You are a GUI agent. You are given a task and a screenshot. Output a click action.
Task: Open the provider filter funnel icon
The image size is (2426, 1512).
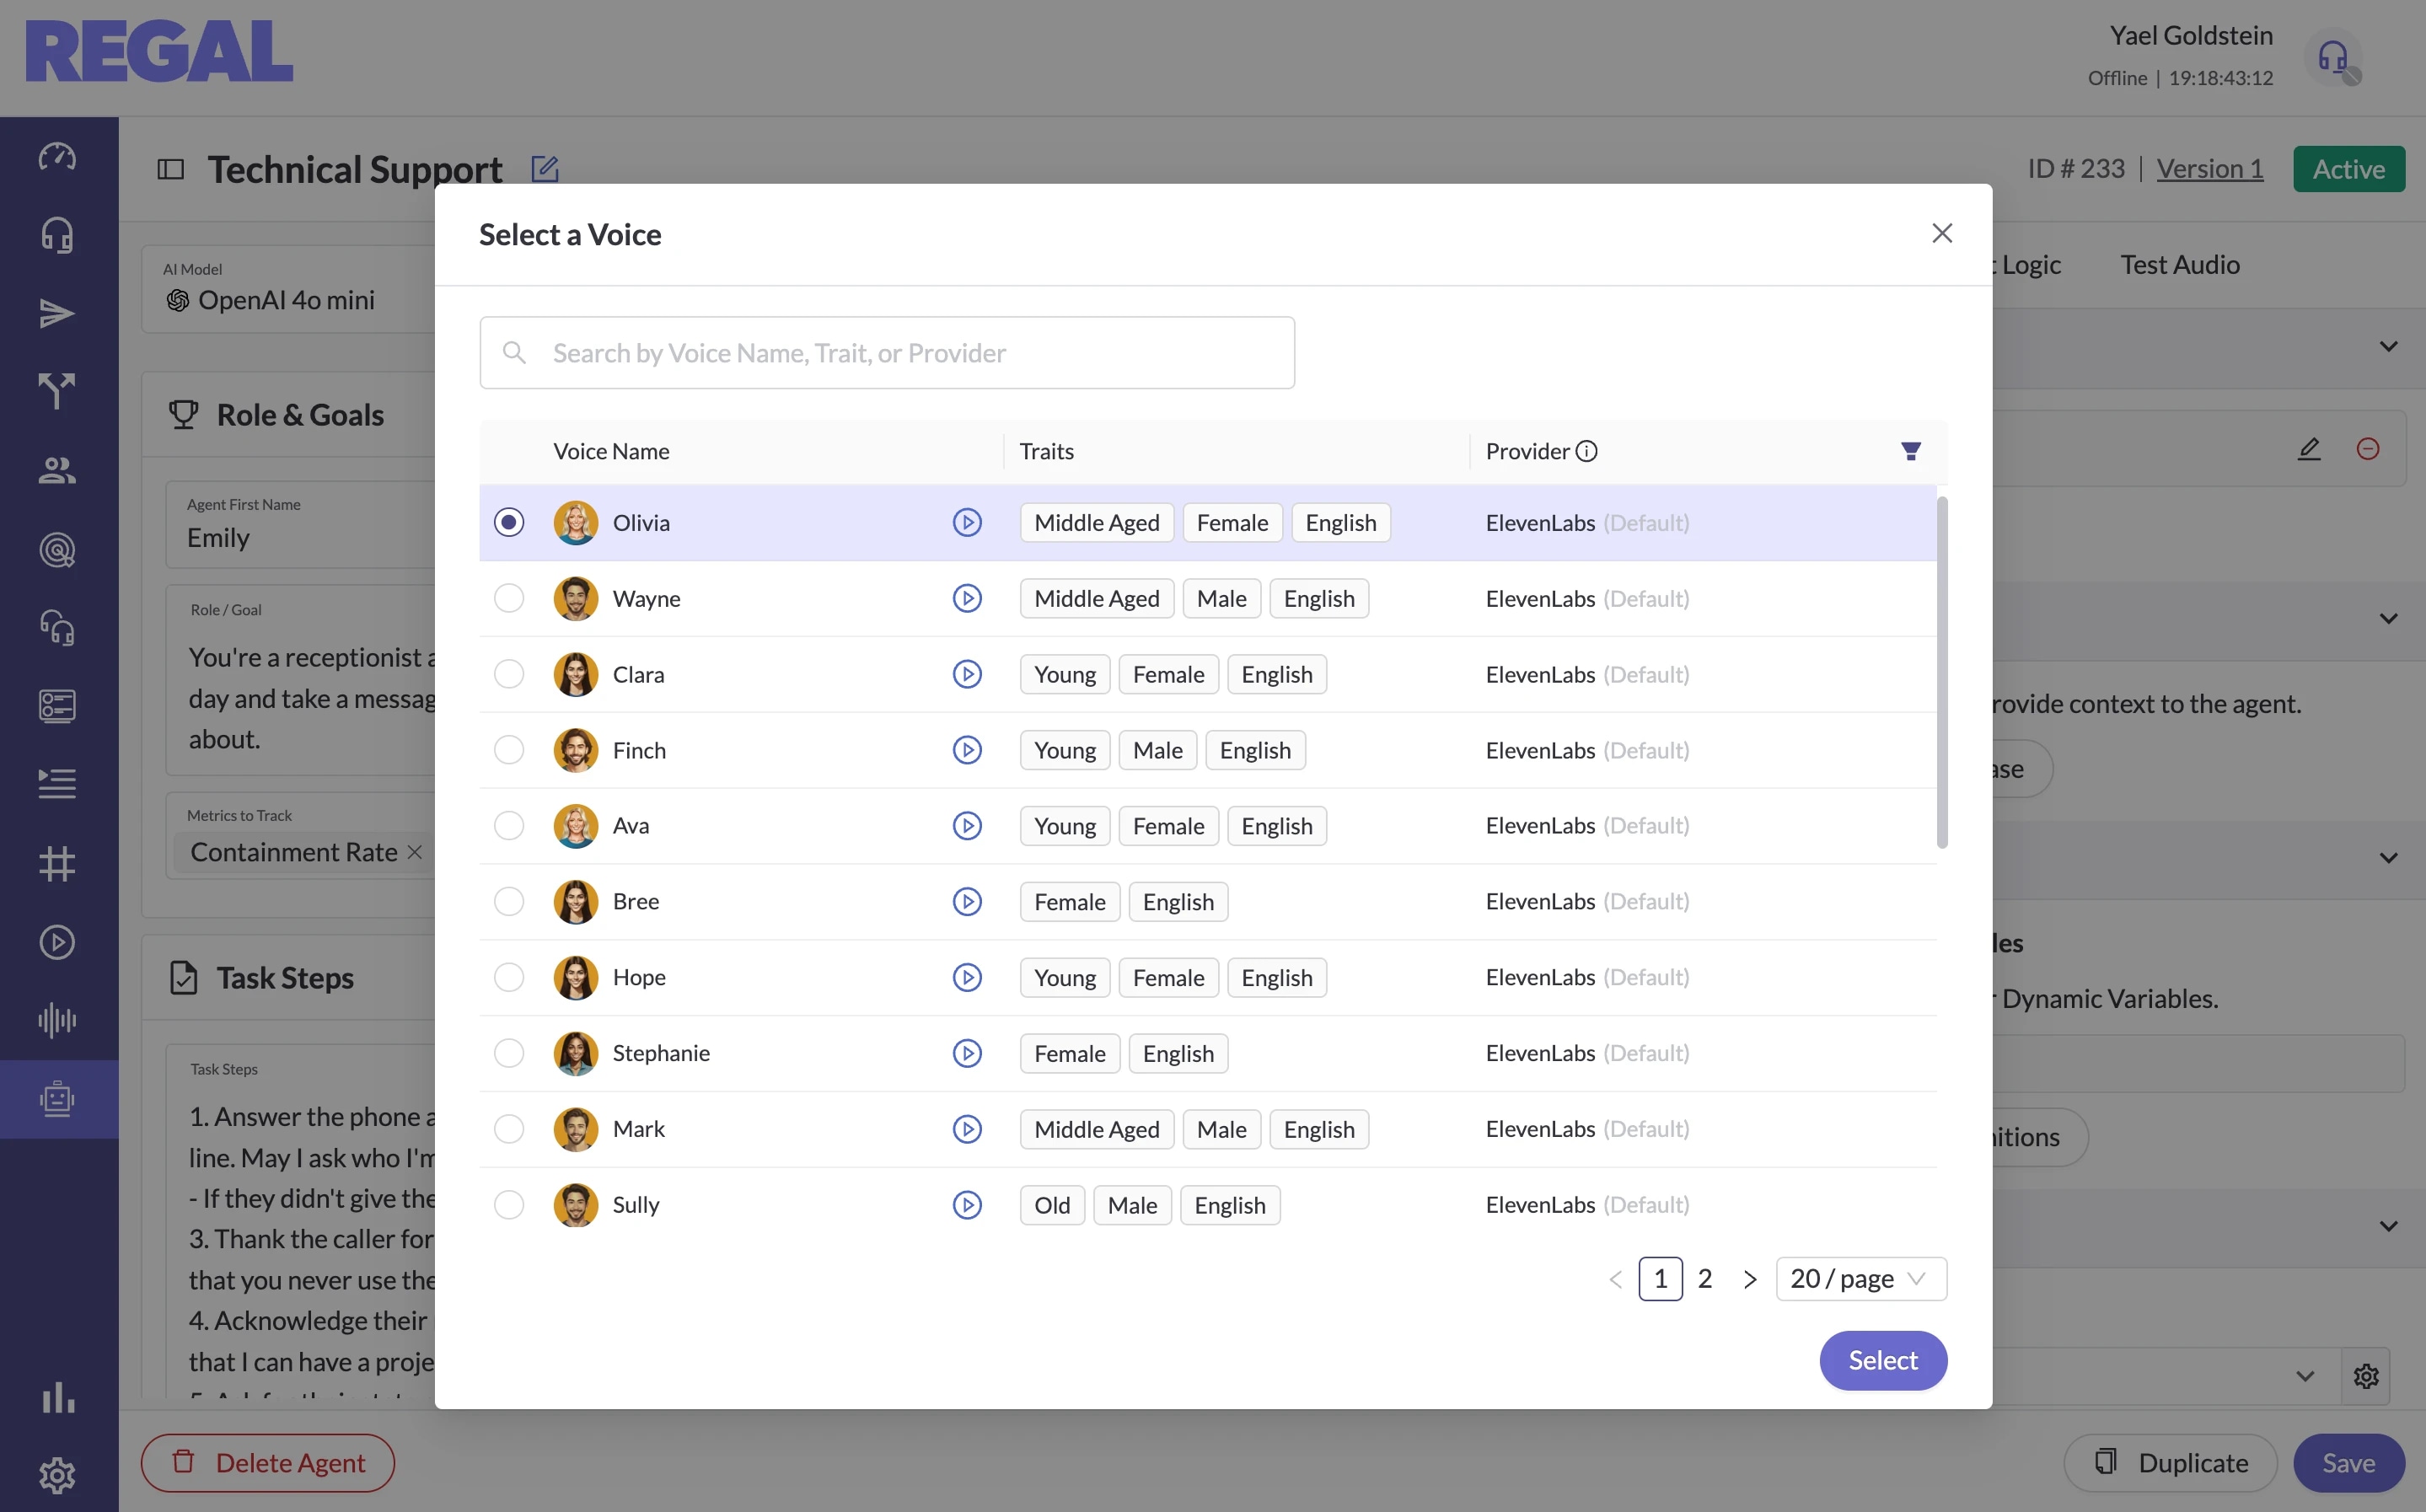point(1911,451)
